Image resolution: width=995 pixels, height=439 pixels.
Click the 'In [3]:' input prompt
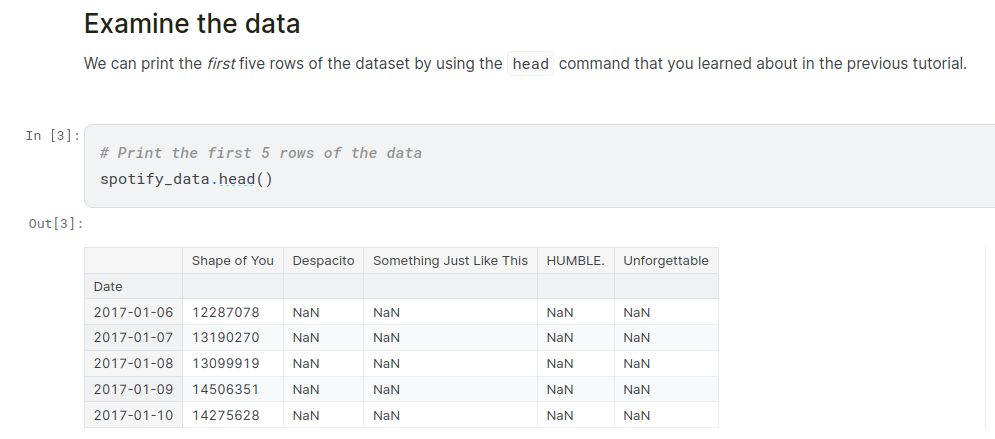[52, 136]
